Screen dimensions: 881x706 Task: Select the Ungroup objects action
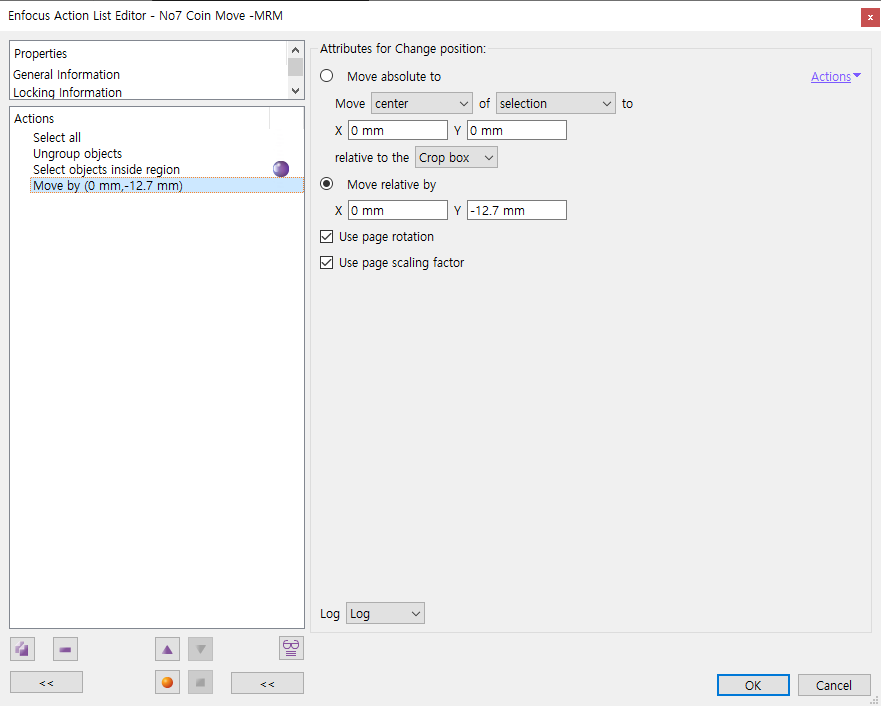click(77, 154)
